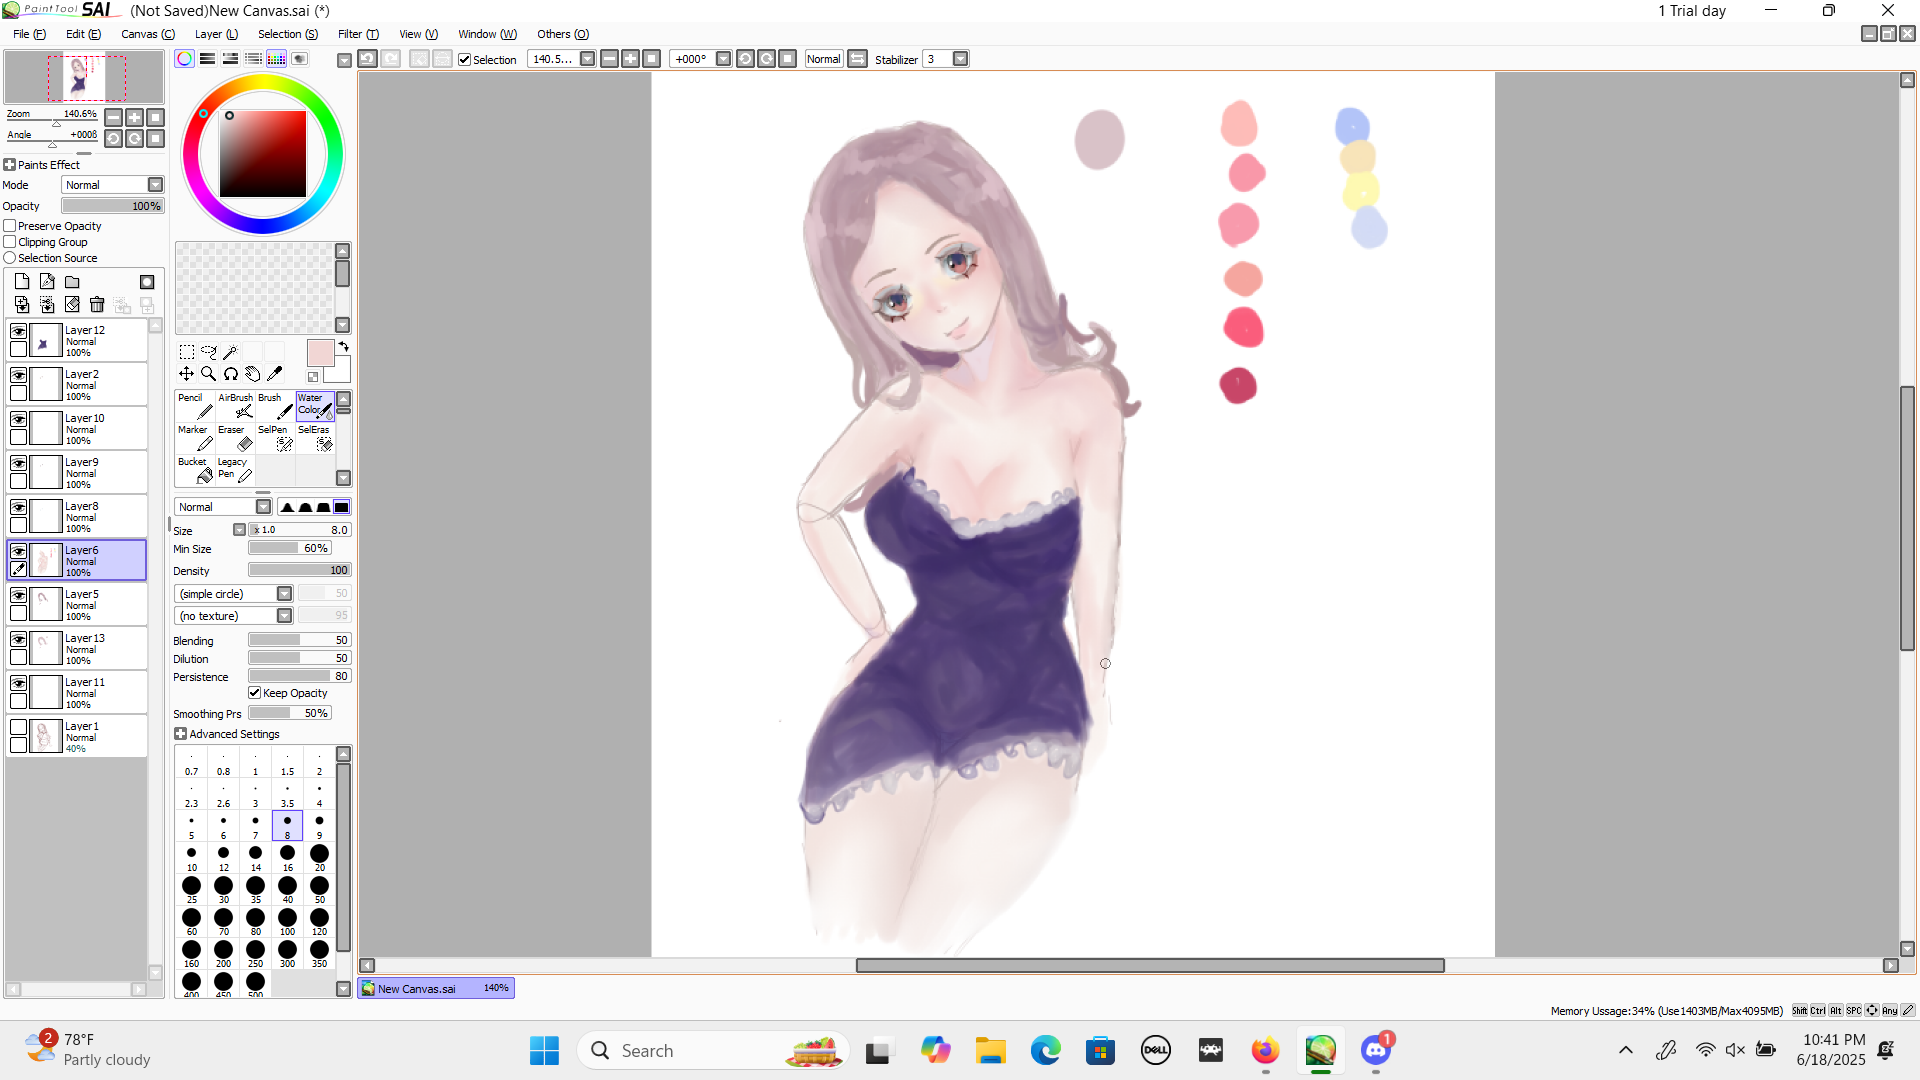Select the Brush tool

pos(275,406)
